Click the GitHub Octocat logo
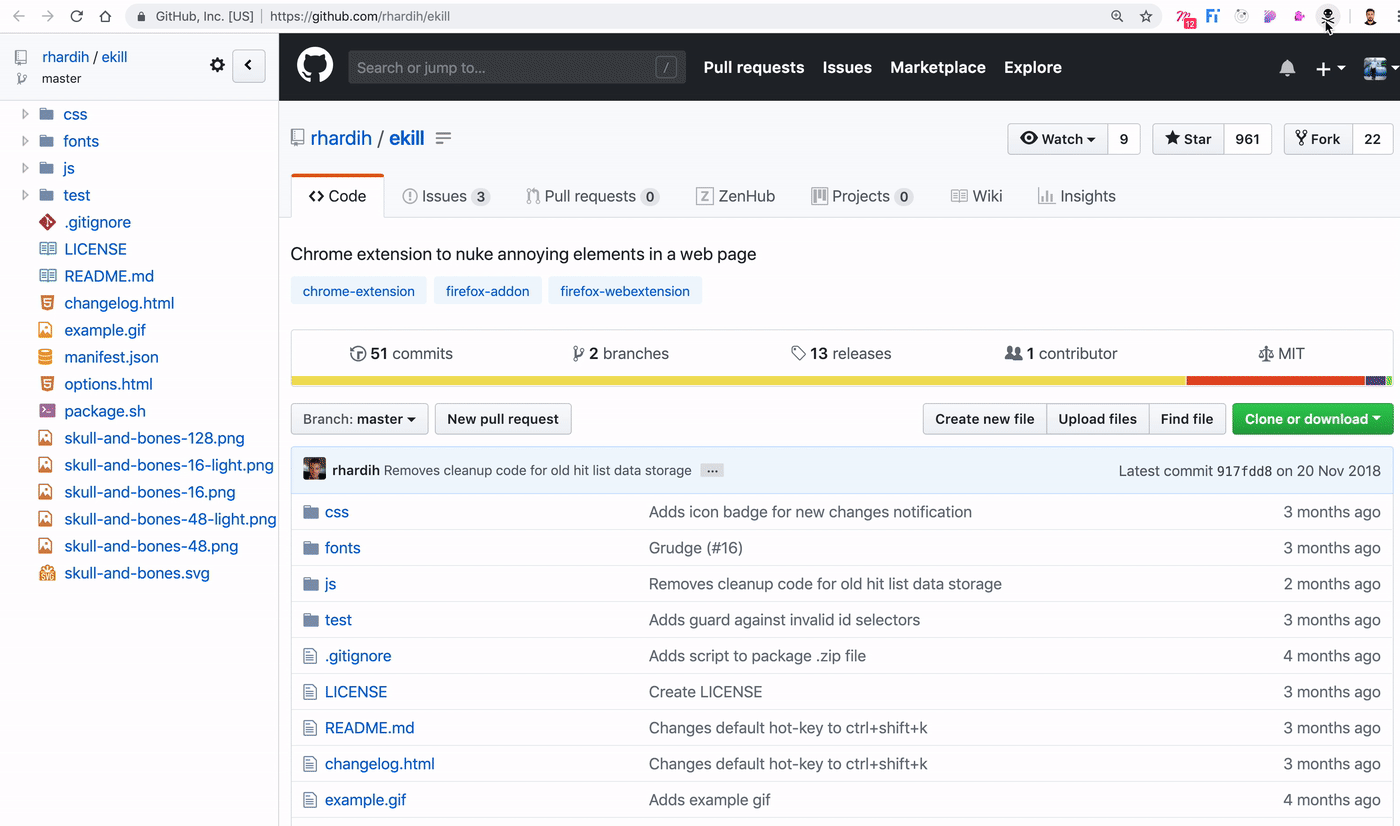The height and width of the screenshot is (826, 1400). tap(315, 67)
